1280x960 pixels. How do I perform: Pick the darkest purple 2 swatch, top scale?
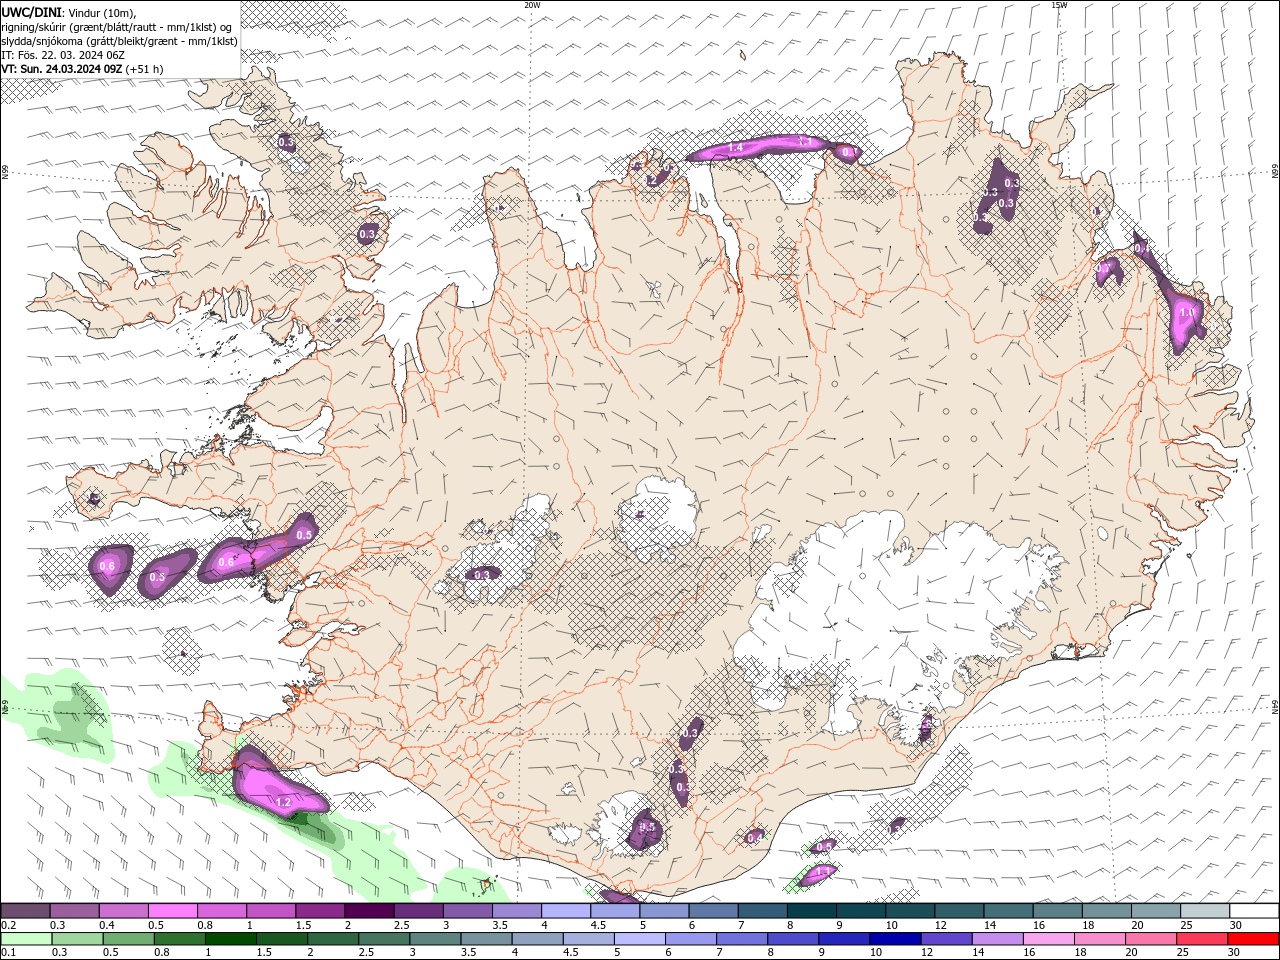(369, 911)
